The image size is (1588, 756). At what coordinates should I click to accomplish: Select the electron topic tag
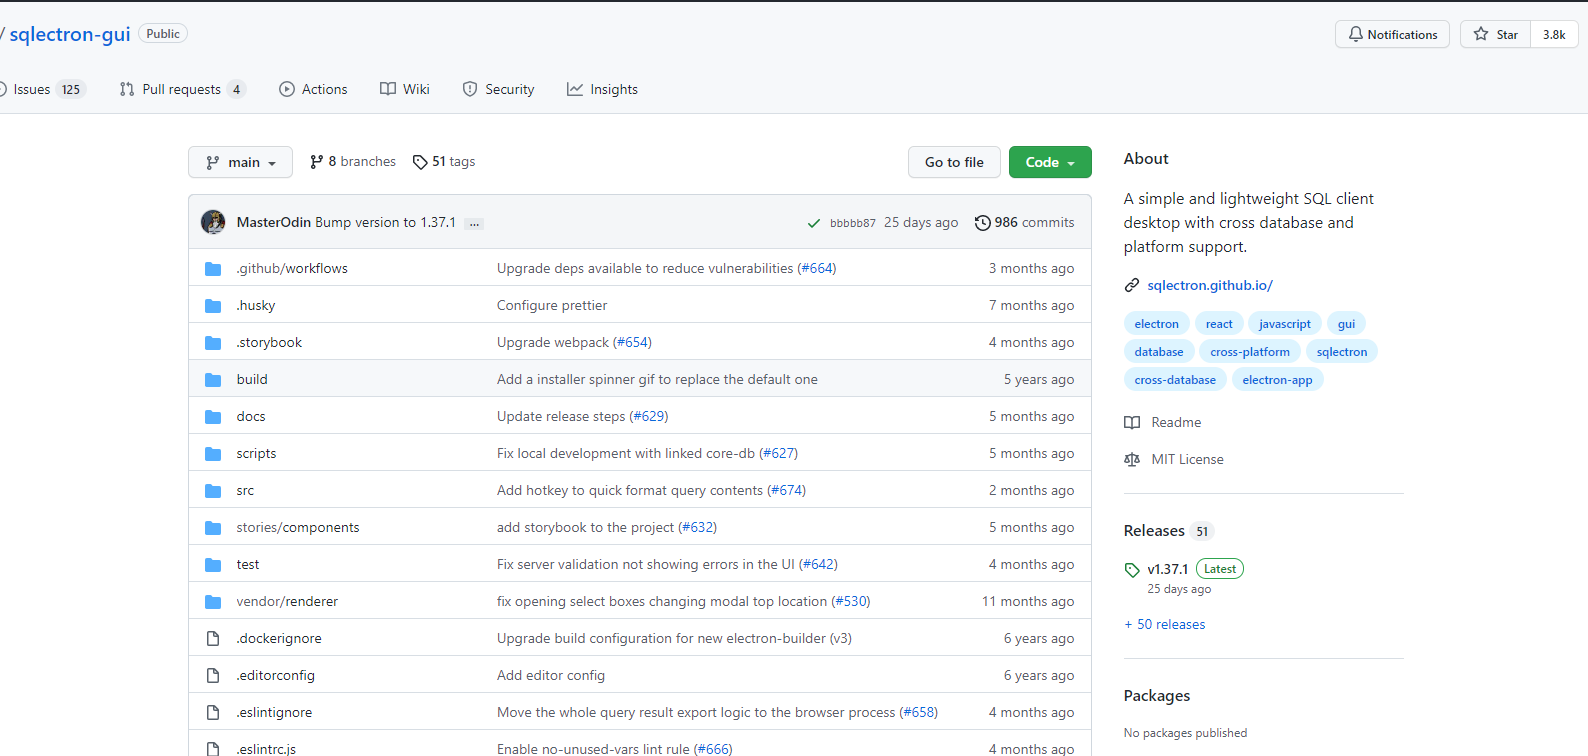pos(1156,324)
